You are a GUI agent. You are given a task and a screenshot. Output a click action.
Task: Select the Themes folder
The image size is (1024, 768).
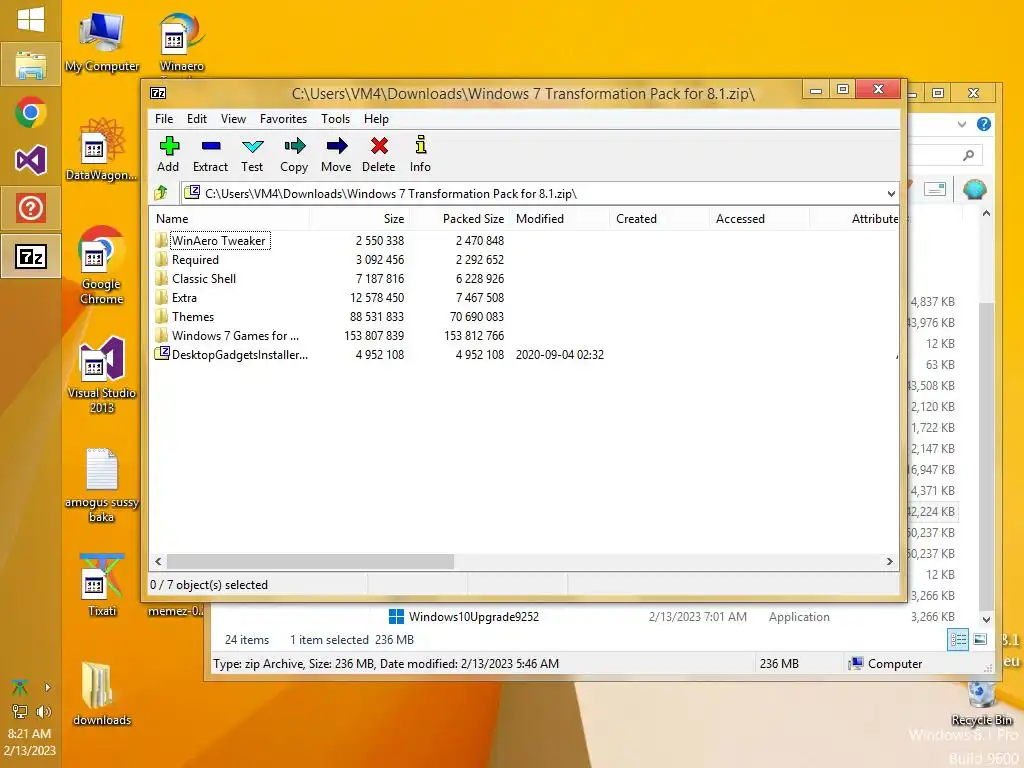pos(193,316)
